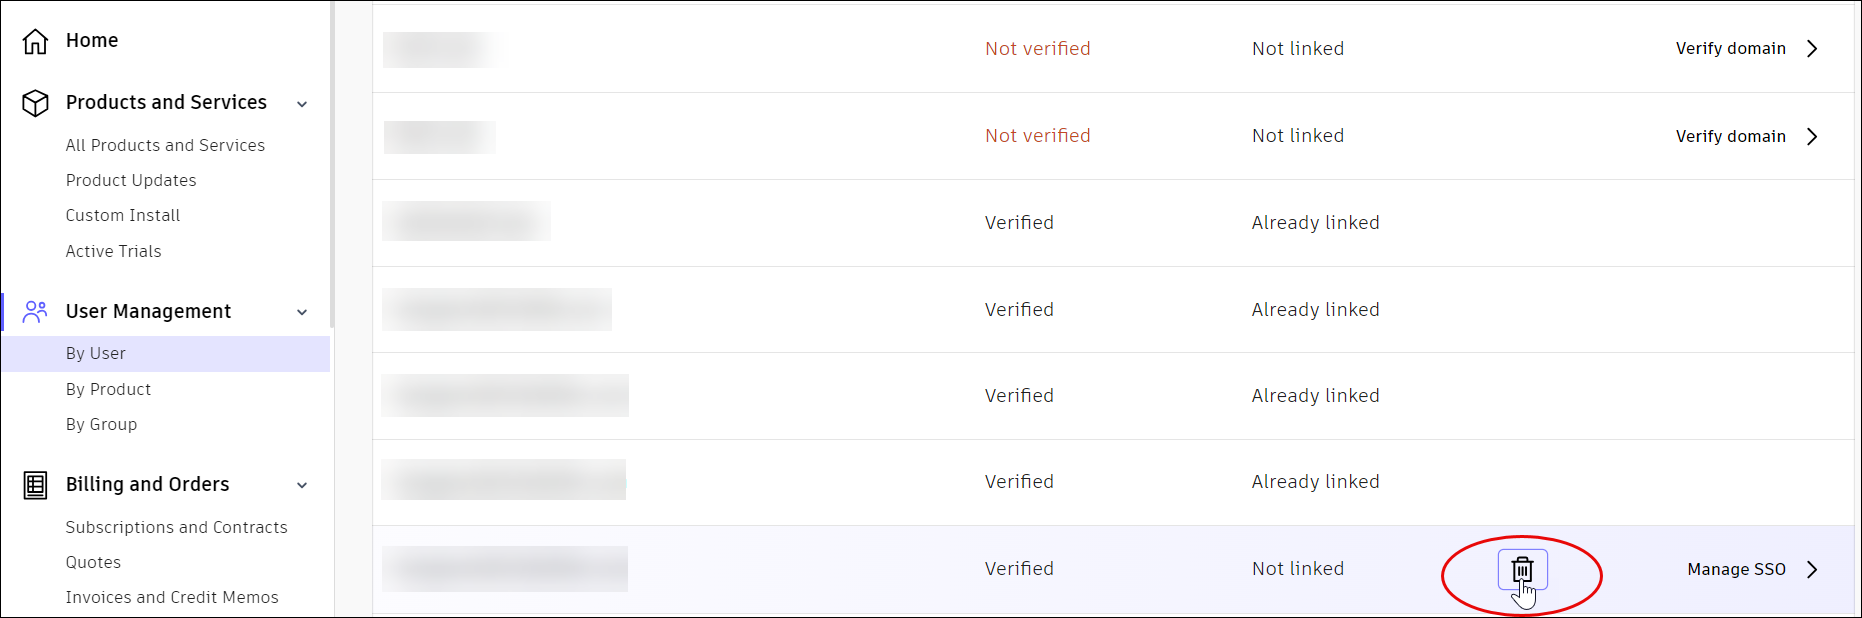
Task: Select By Group under User Management
Action: 101,424
